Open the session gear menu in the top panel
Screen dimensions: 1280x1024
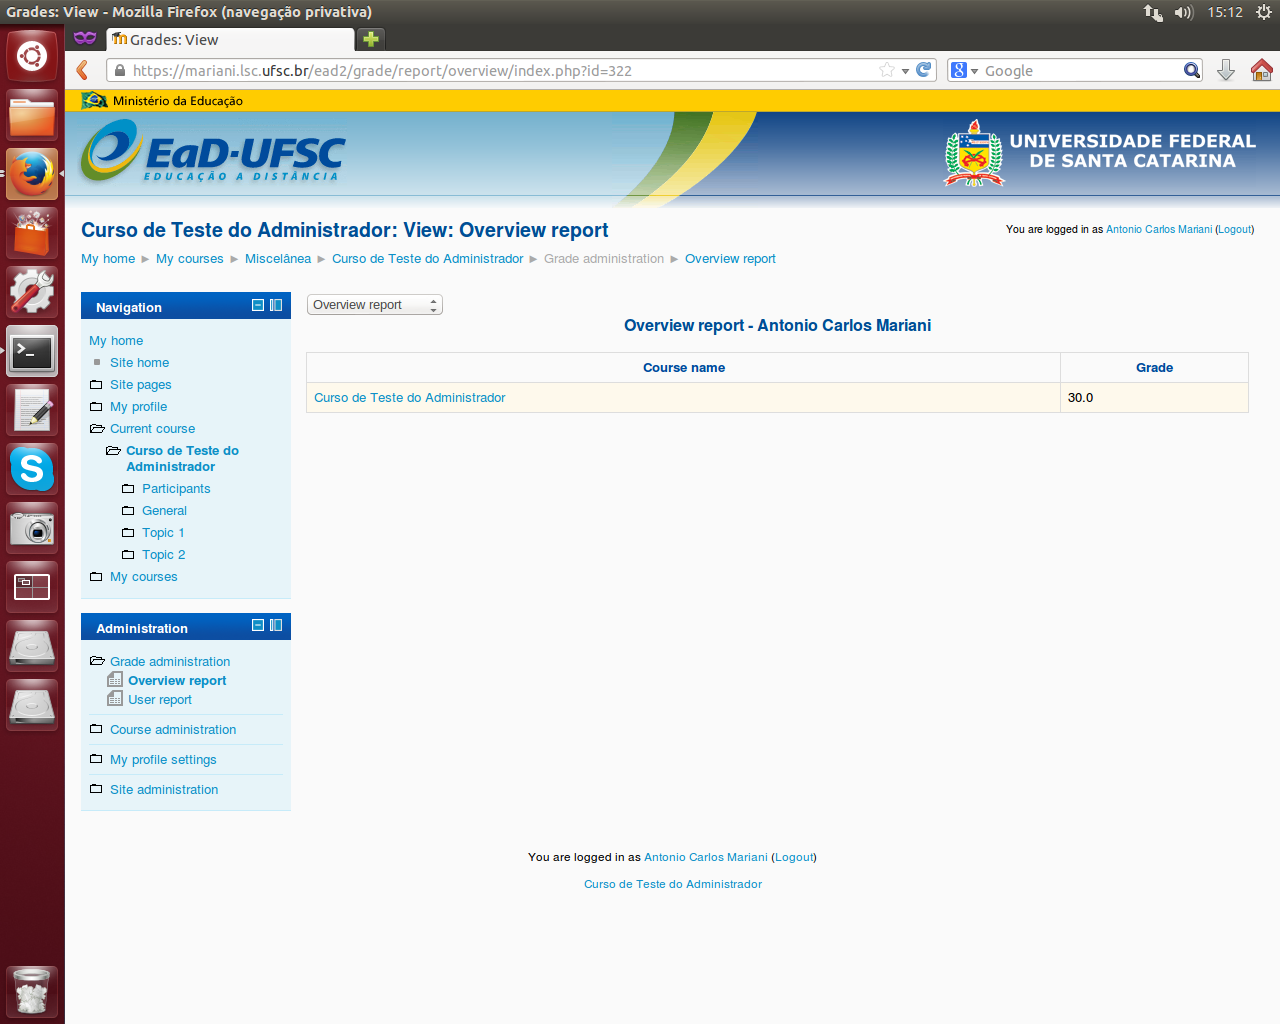coord(1264,12)
